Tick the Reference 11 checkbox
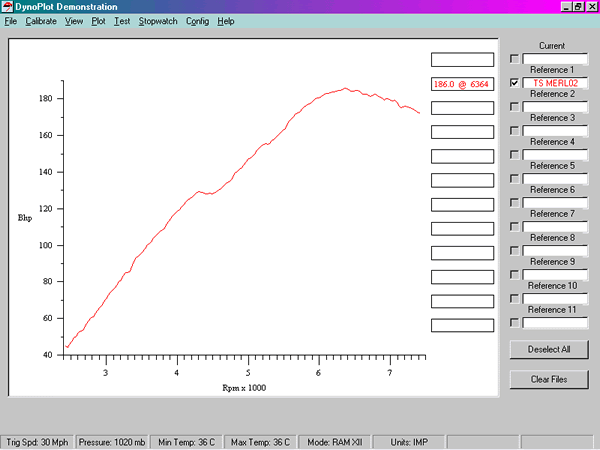The height and width of the screenshot is (450, 600). pos(514,323)
